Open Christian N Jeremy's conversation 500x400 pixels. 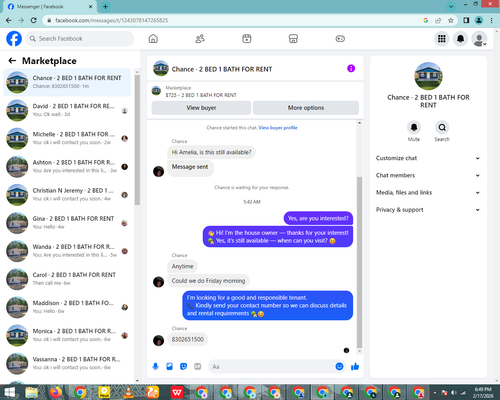(x=67, y=195)
